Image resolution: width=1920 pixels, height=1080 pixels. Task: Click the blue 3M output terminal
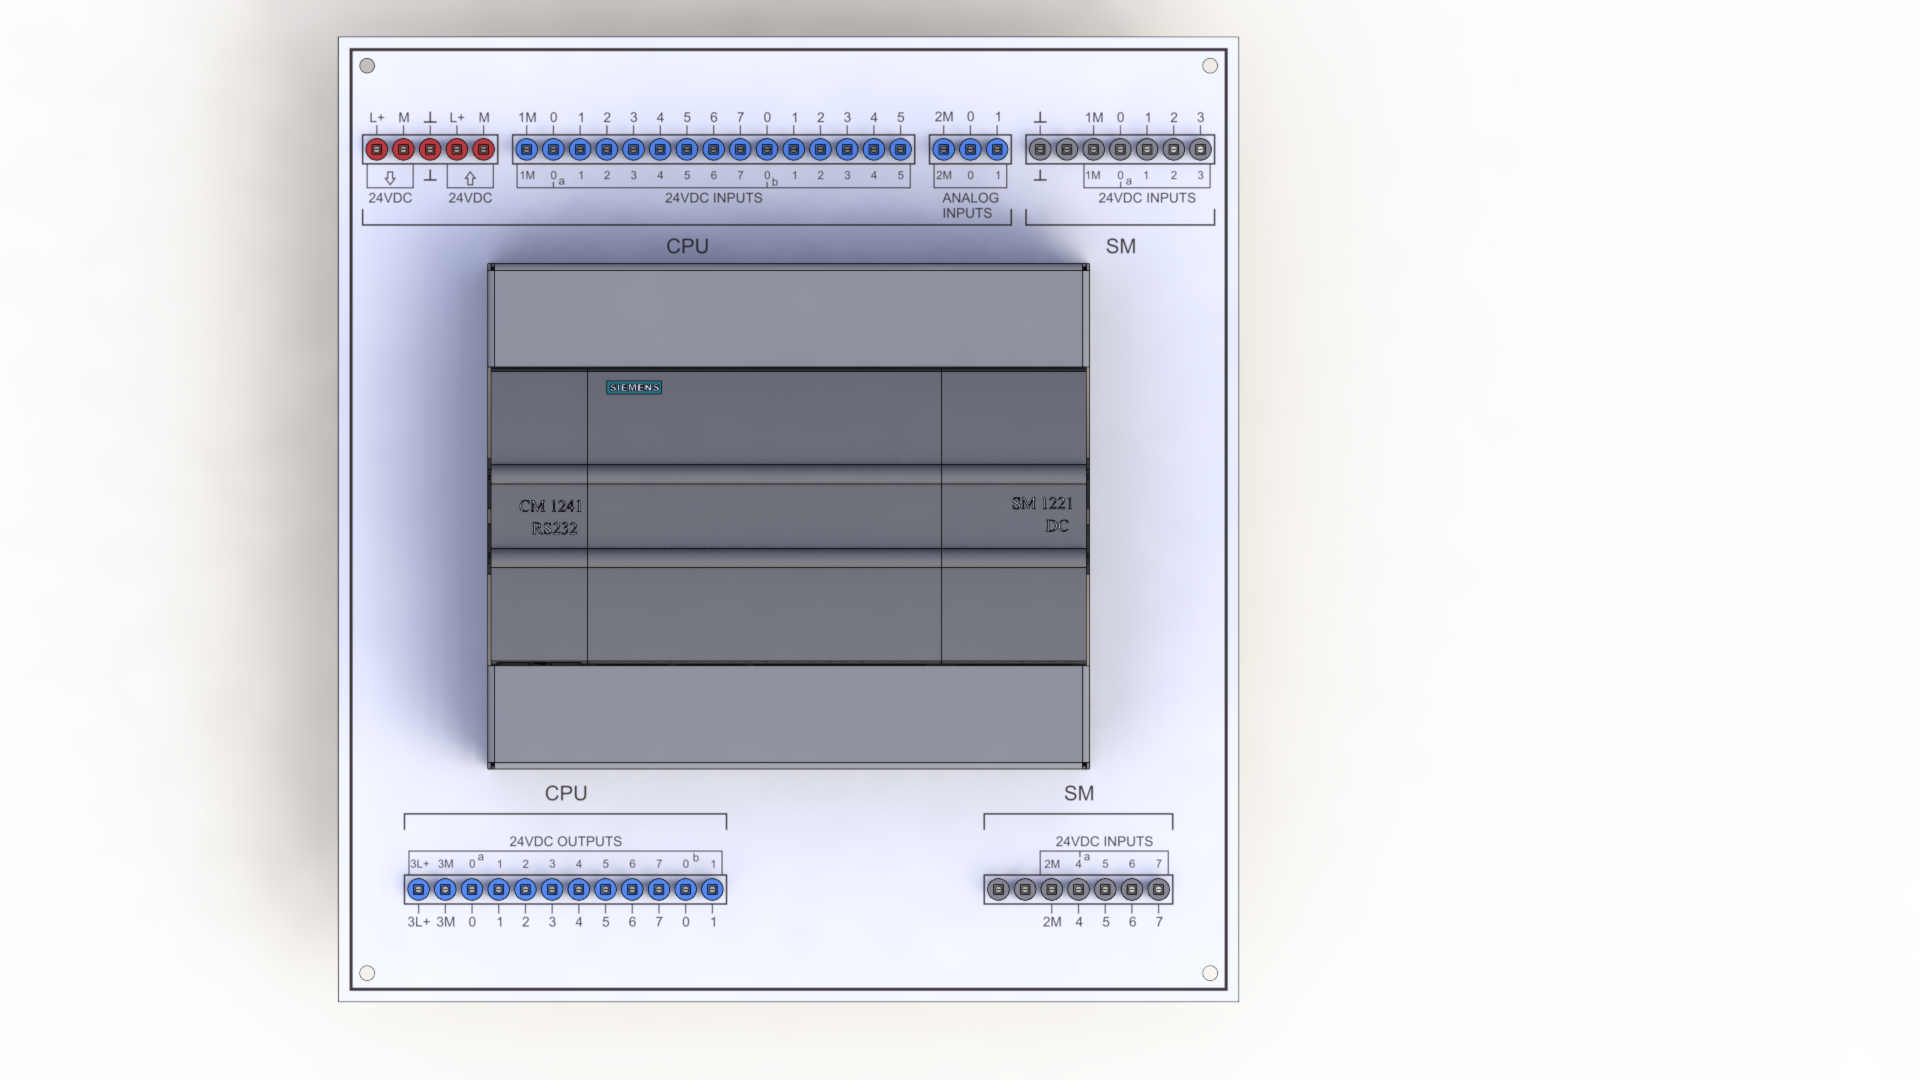pyautogui.click(x=446, y=889)
